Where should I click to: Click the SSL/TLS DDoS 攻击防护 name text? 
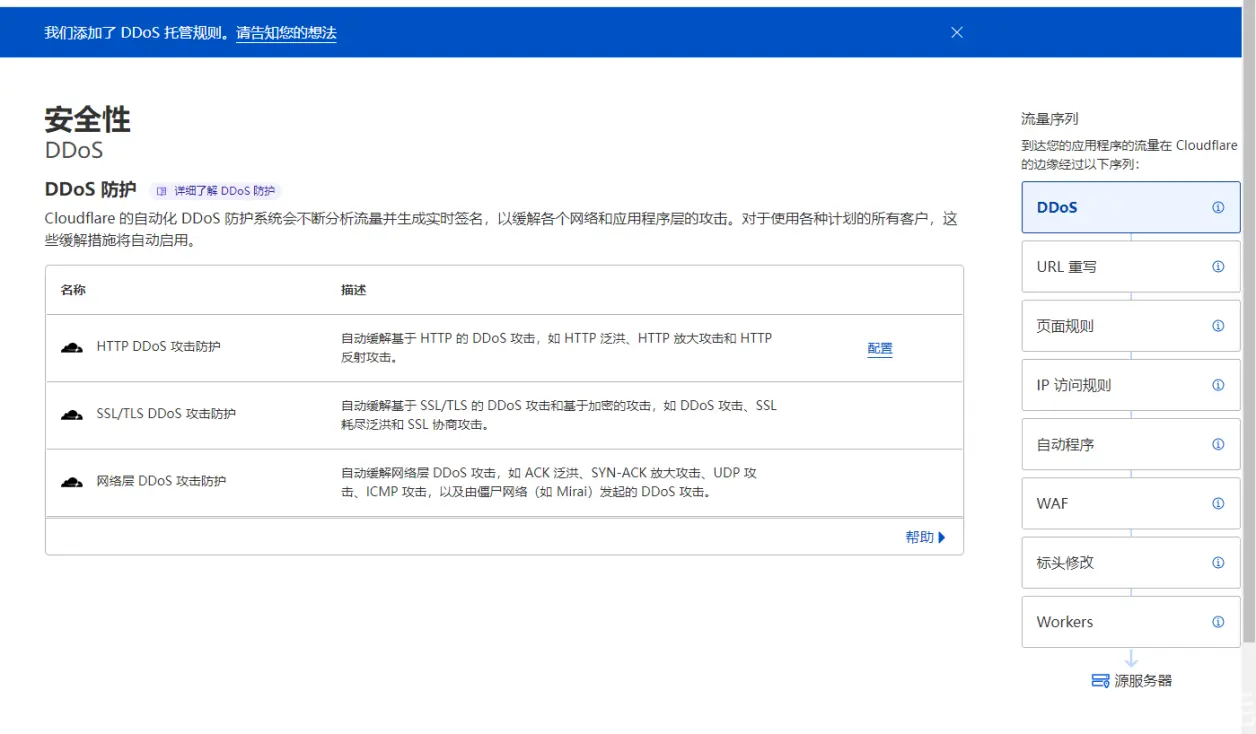pos(166,414)
